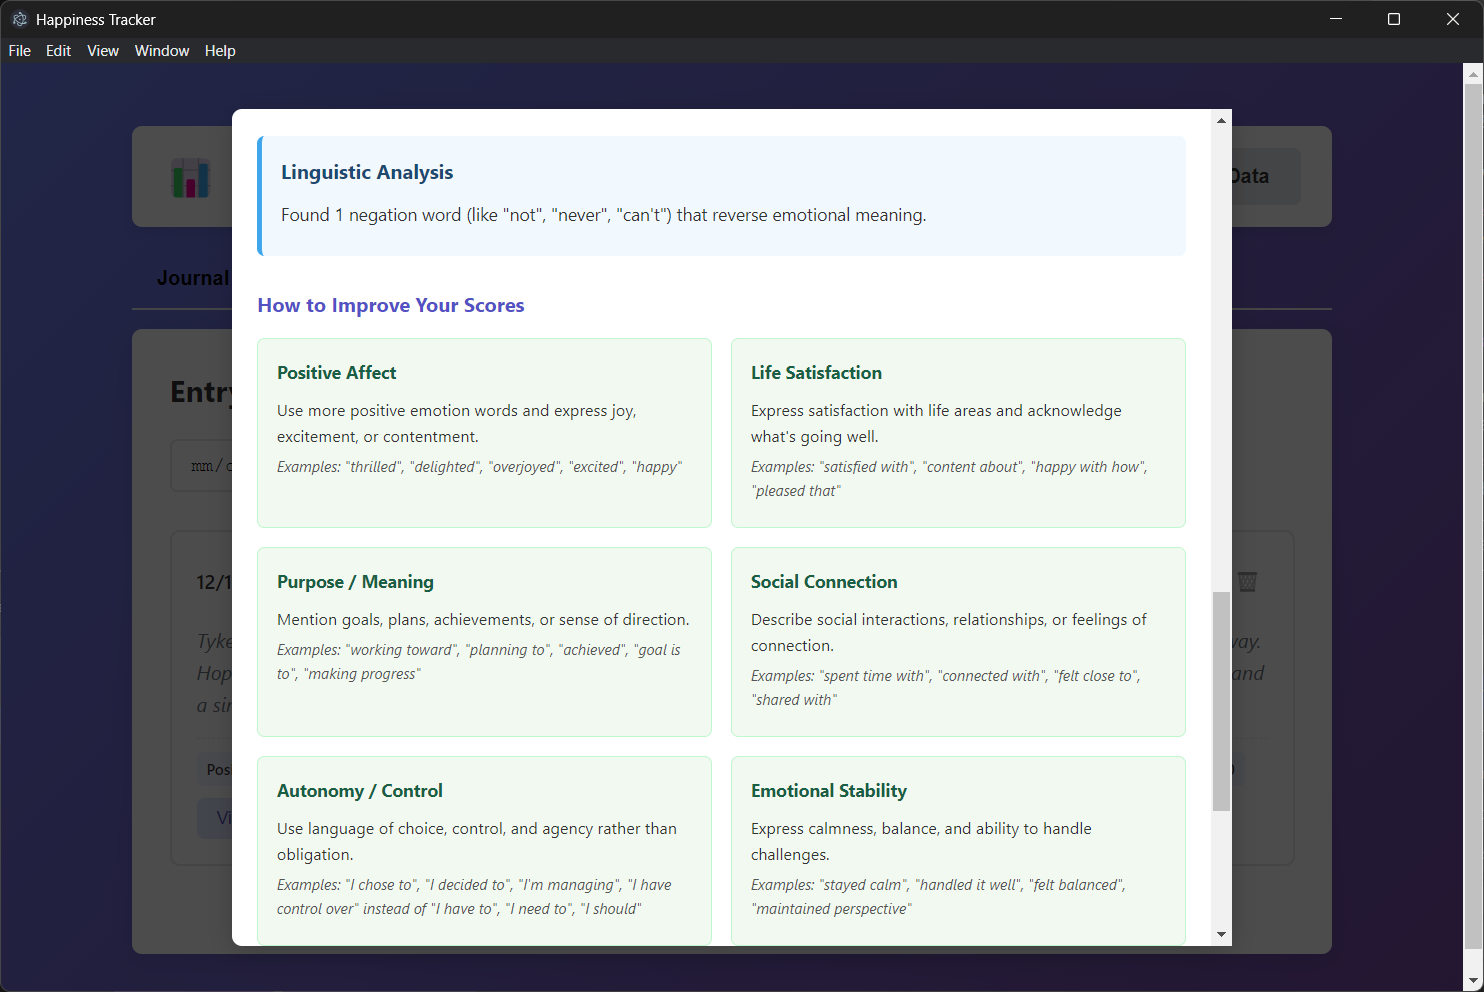
Task: Click the Linguistic Analysis heading
Action: click(x=367, y=172)
